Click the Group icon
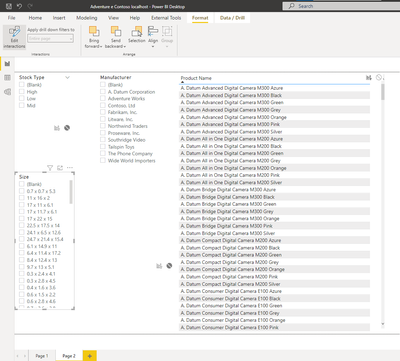The image size is (400, 361). 167,31
